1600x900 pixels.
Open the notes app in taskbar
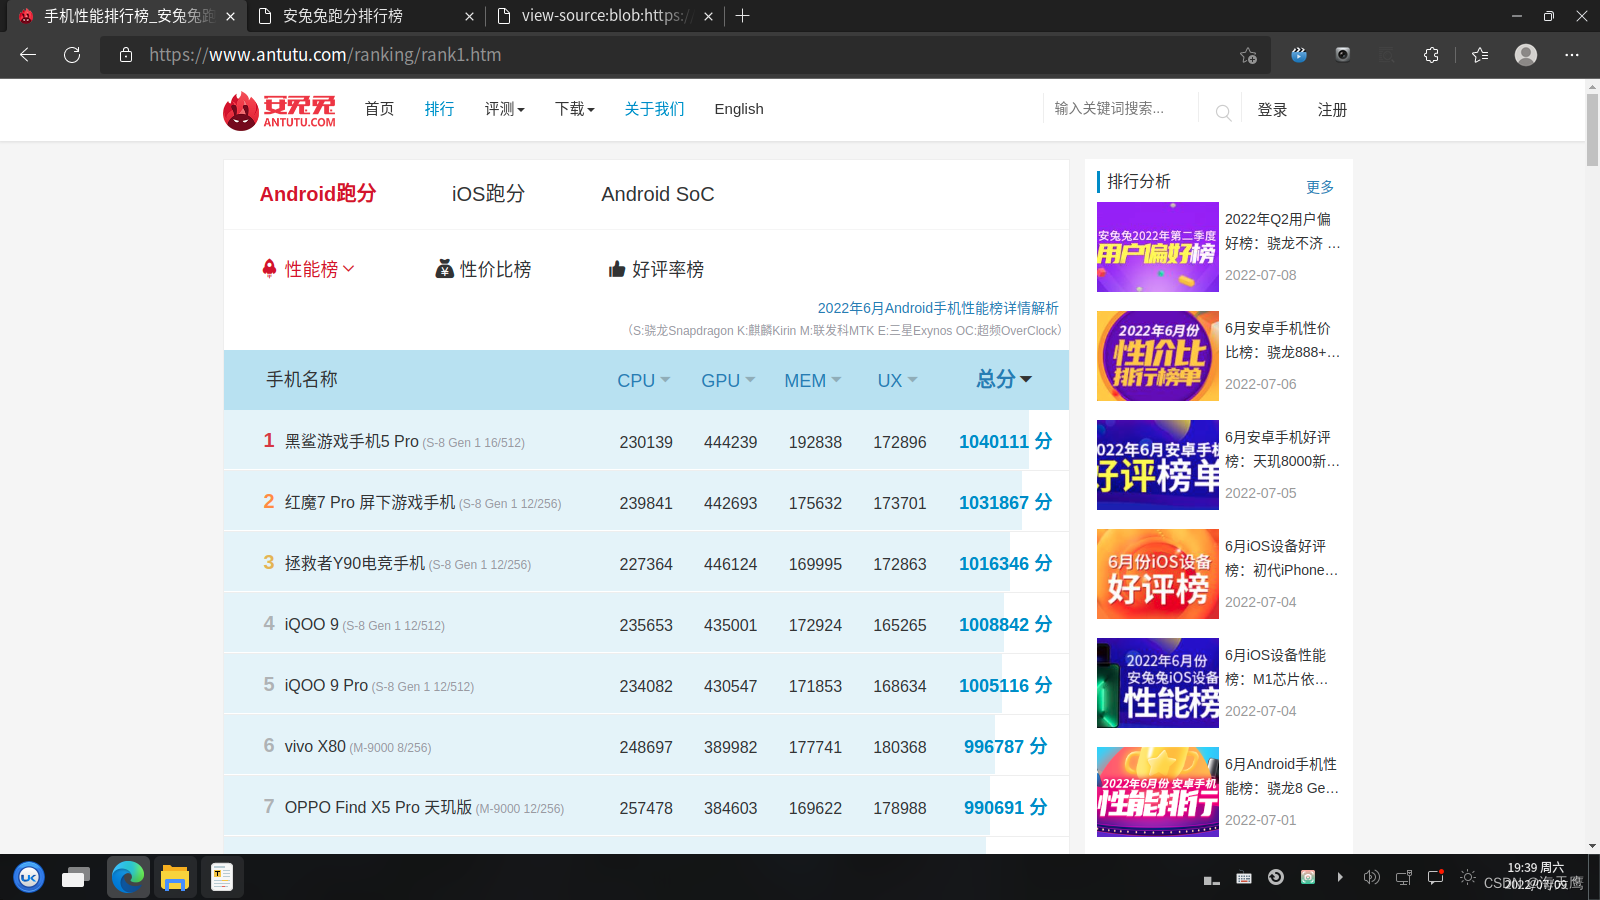[x=222, y=877]
